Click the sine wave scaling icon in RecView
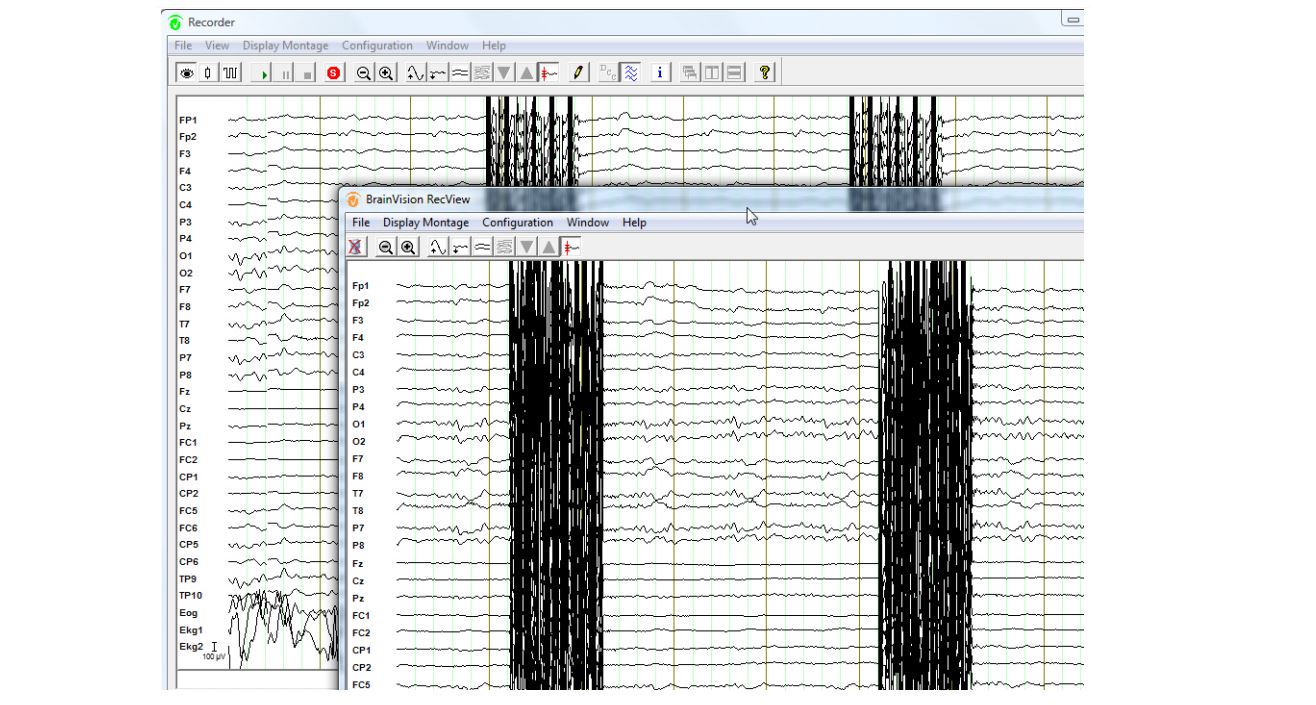 (x=437, y=247)
